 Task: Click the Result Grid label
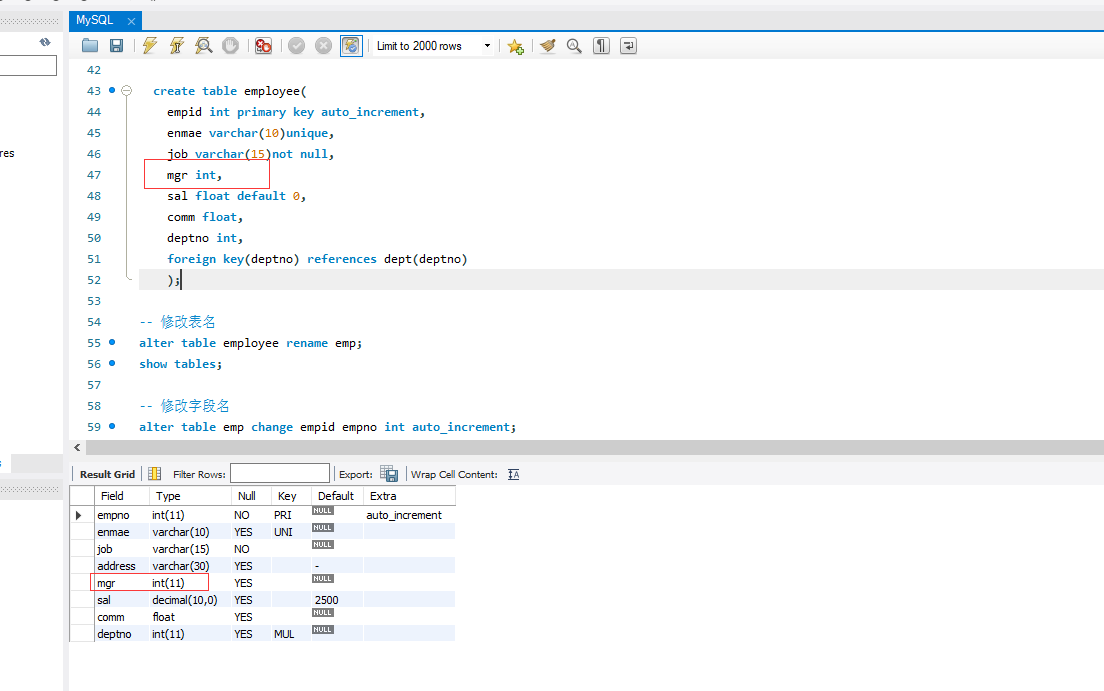[107, 475]
